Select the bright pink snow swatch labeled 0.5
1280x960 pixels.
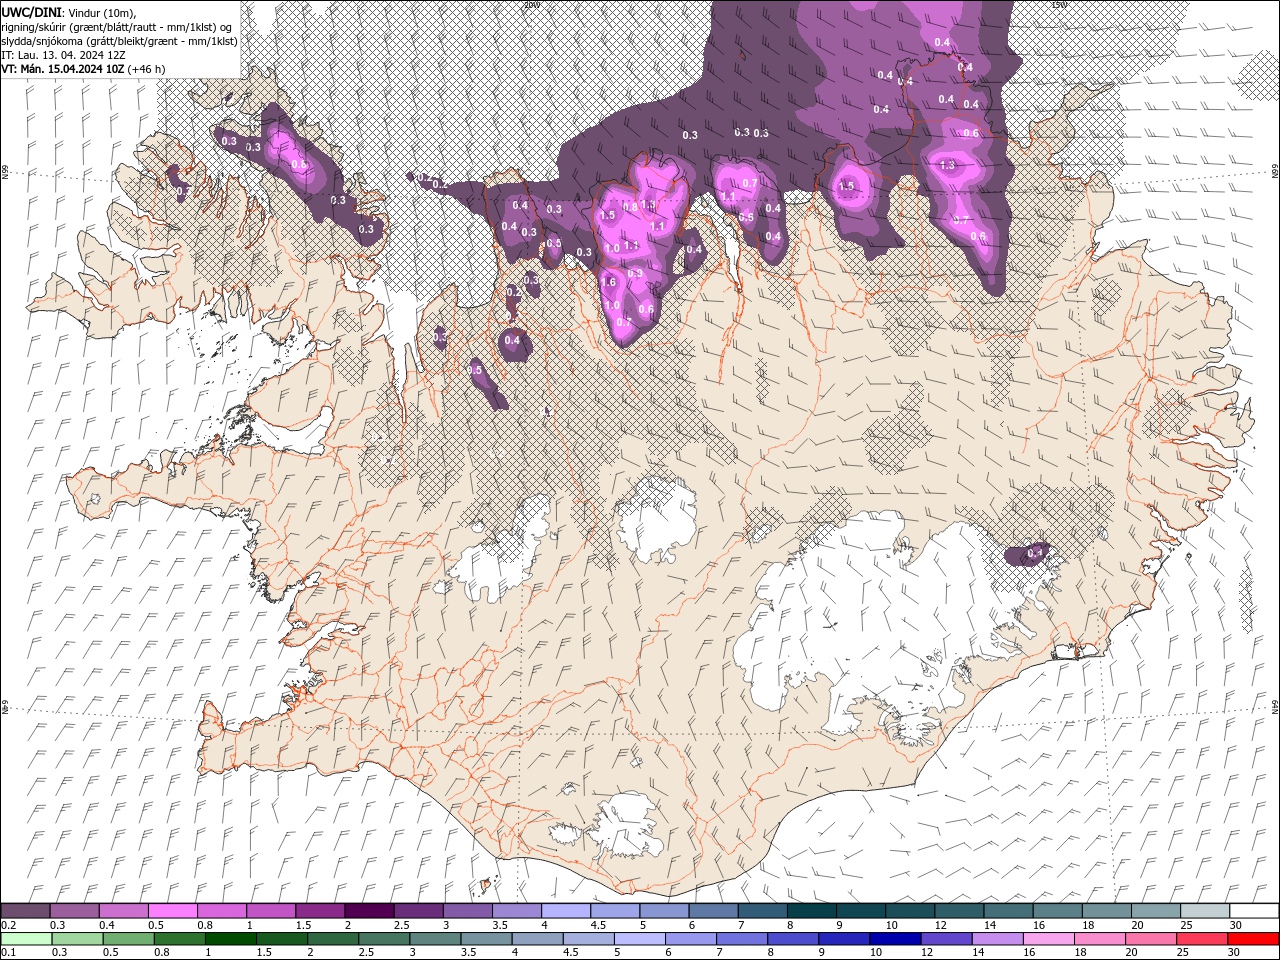(x=173, y=911)
